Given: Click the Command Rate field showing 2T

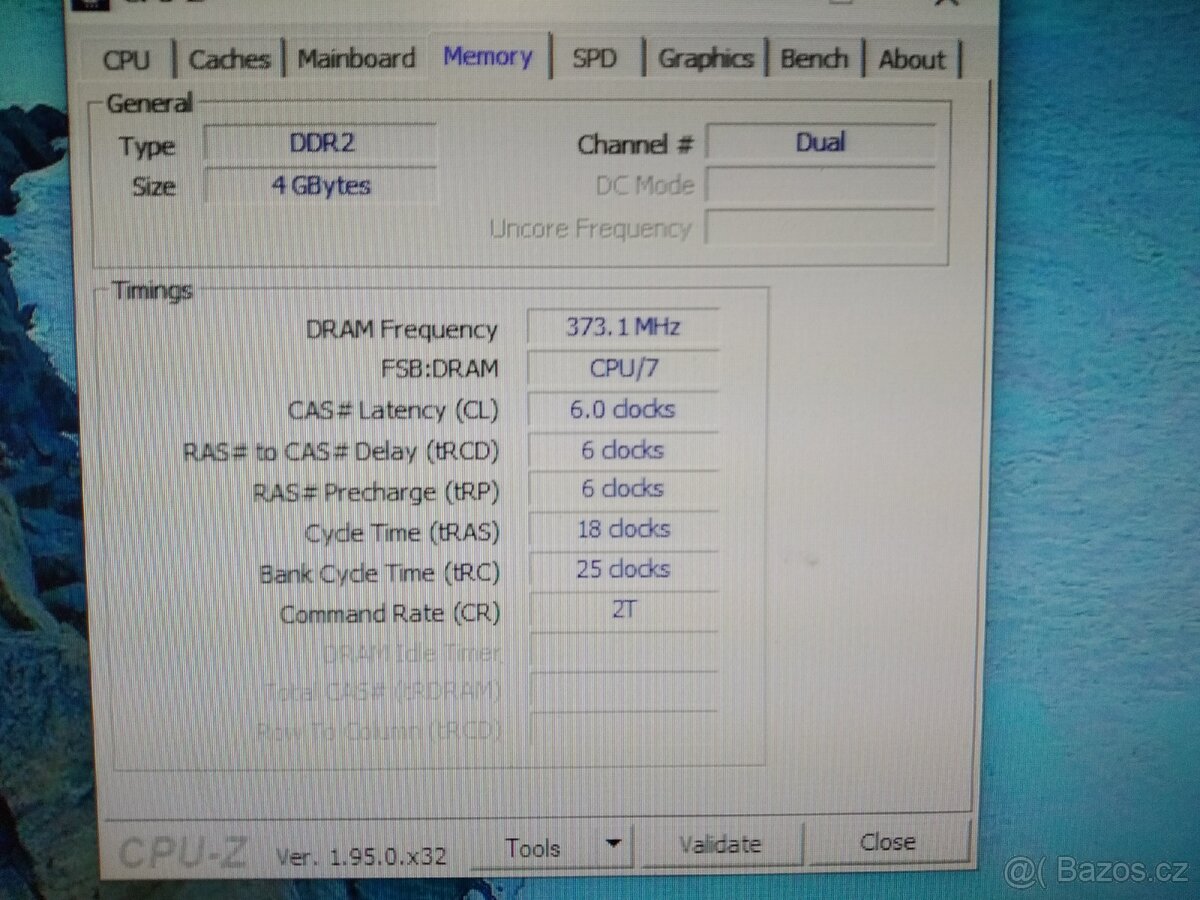Looking at the screenshot, I should (622, 609).
